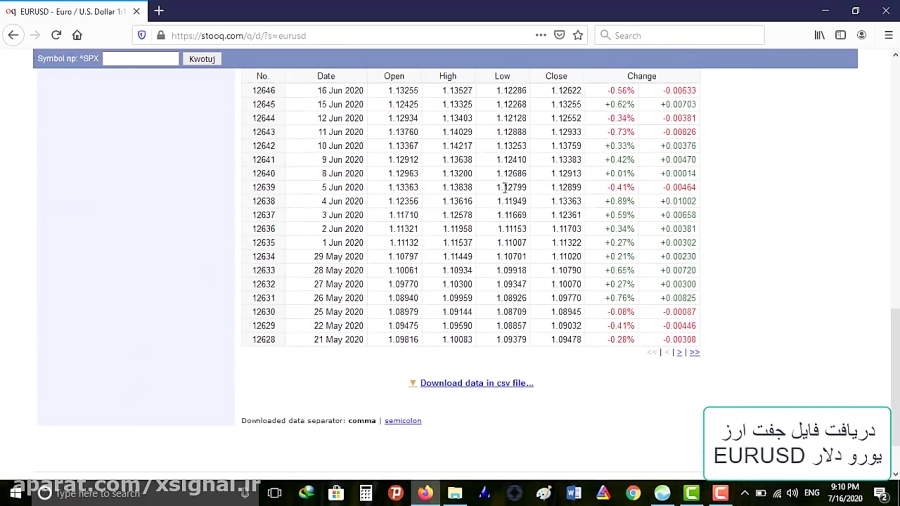Click the Low column header
900x506 pixels.
(x=502, y=76)
